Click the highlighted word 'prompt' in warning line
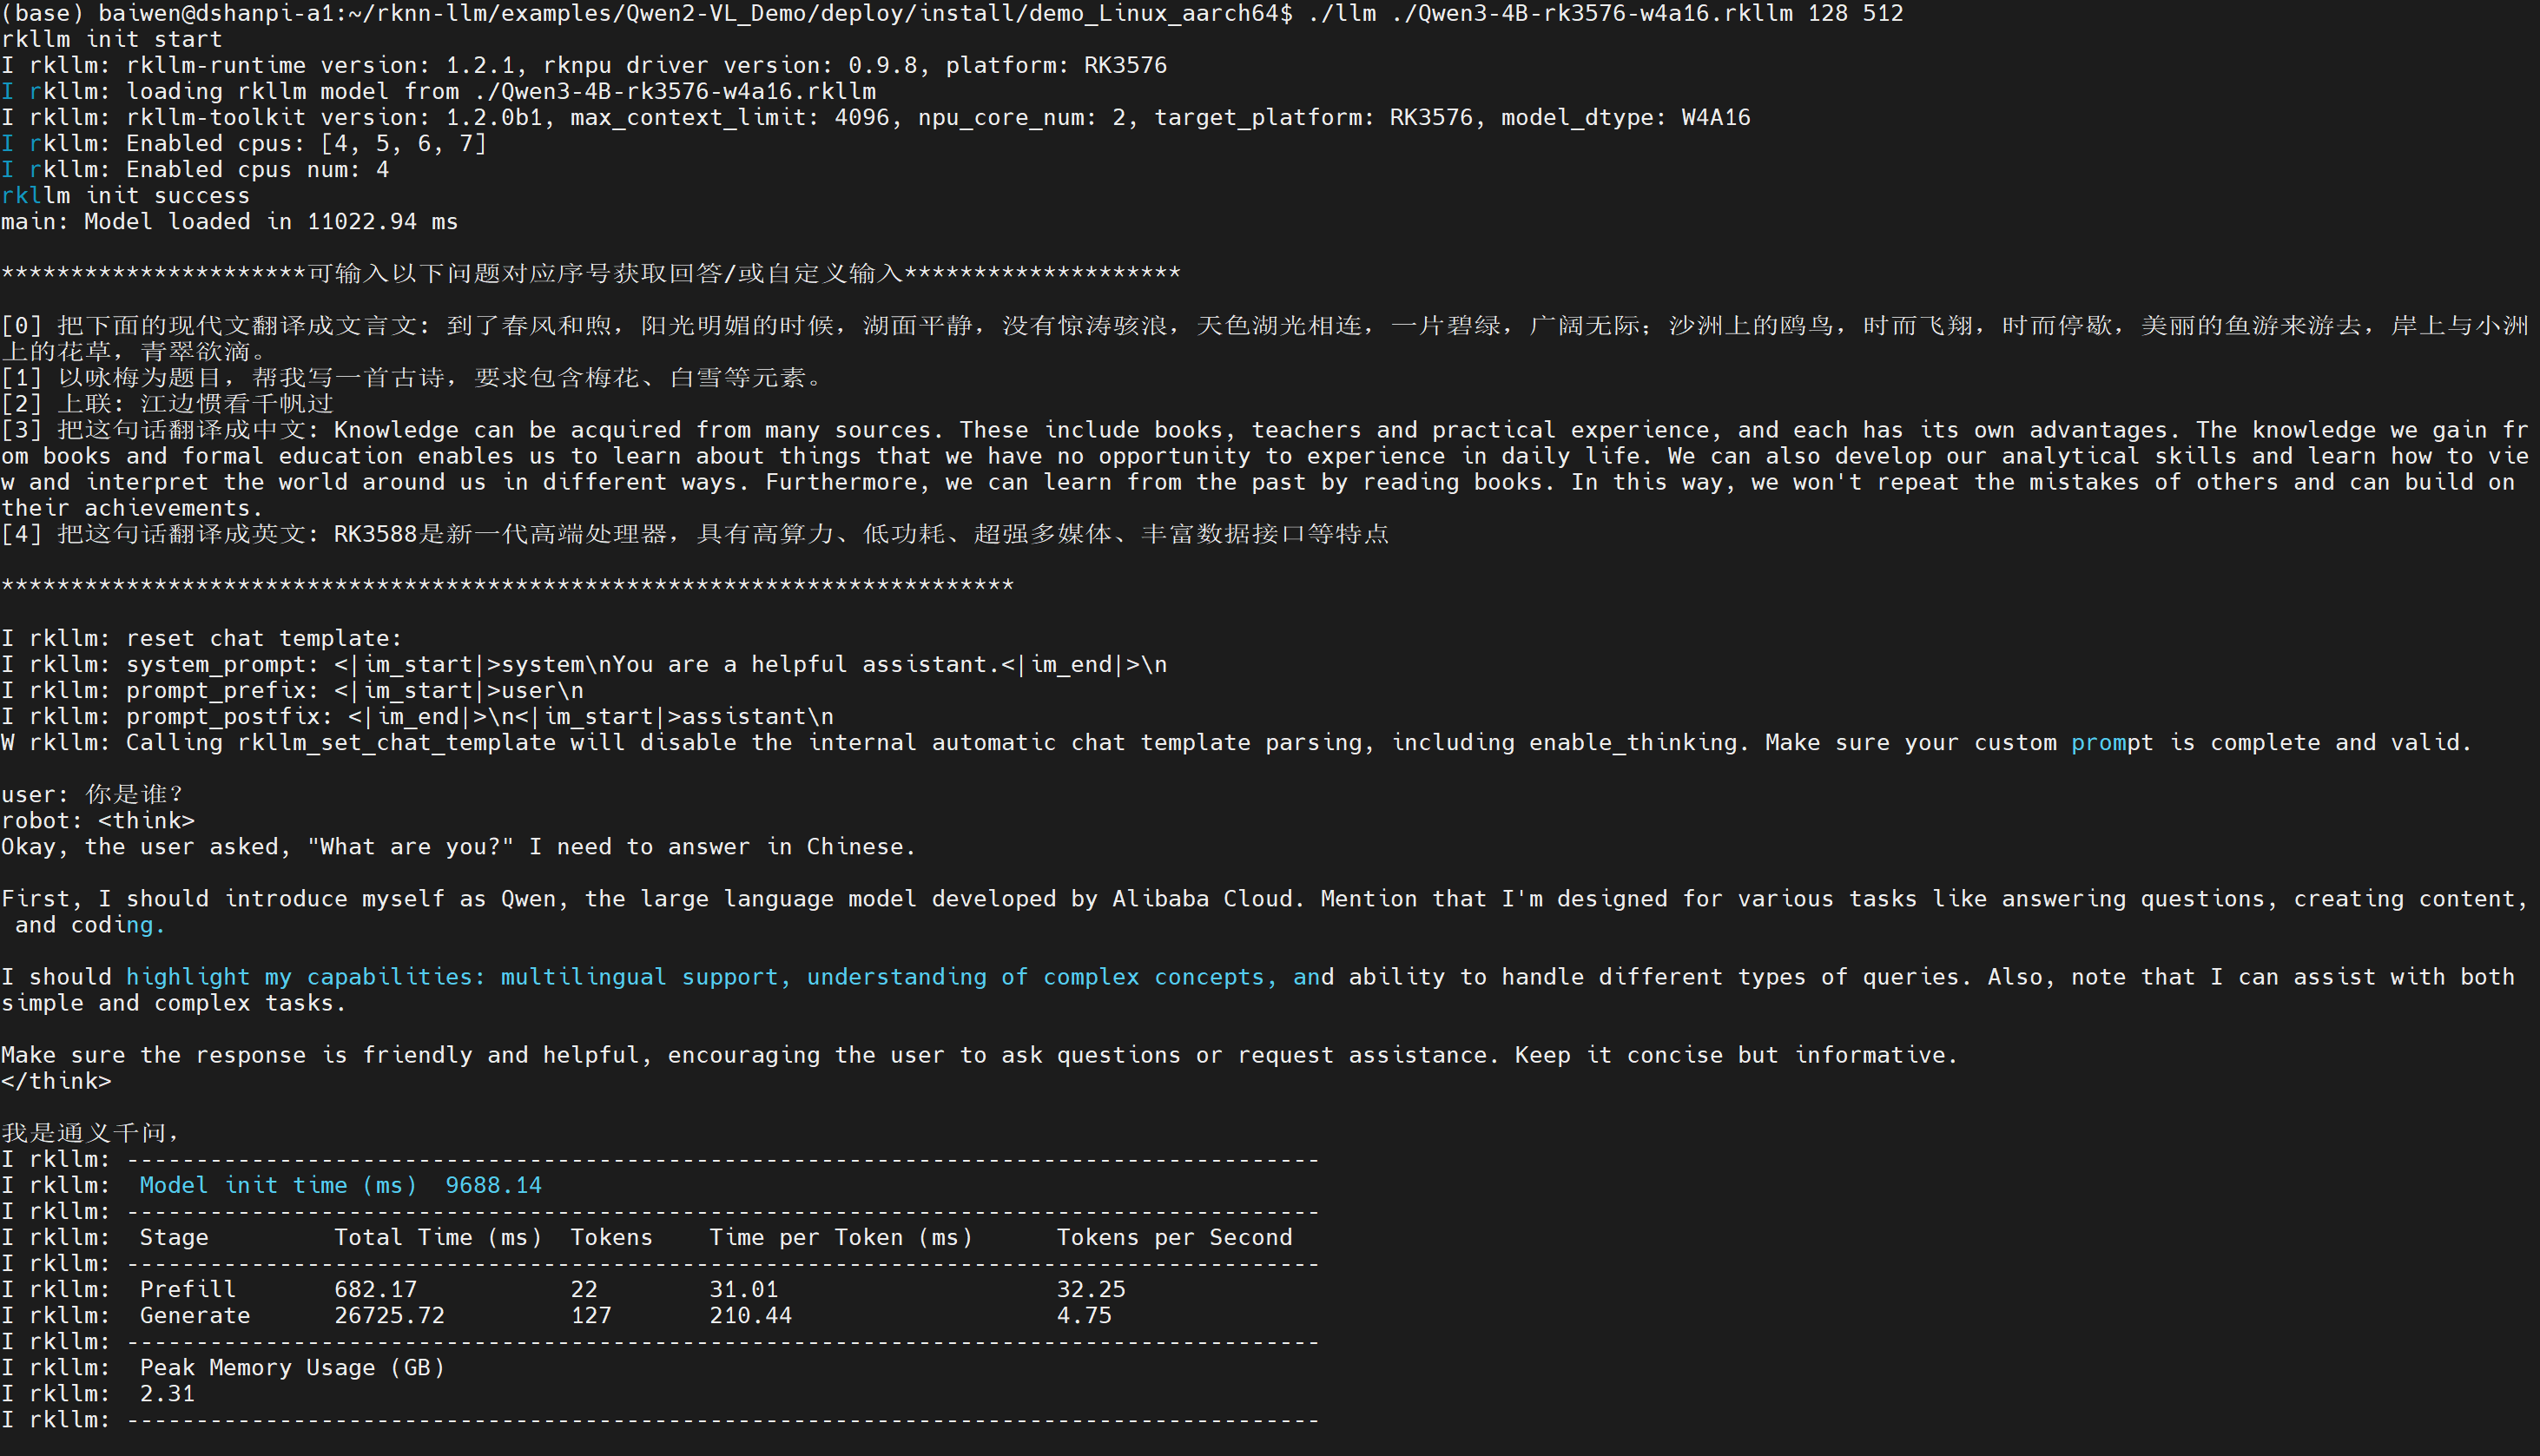 [2111, 742]
